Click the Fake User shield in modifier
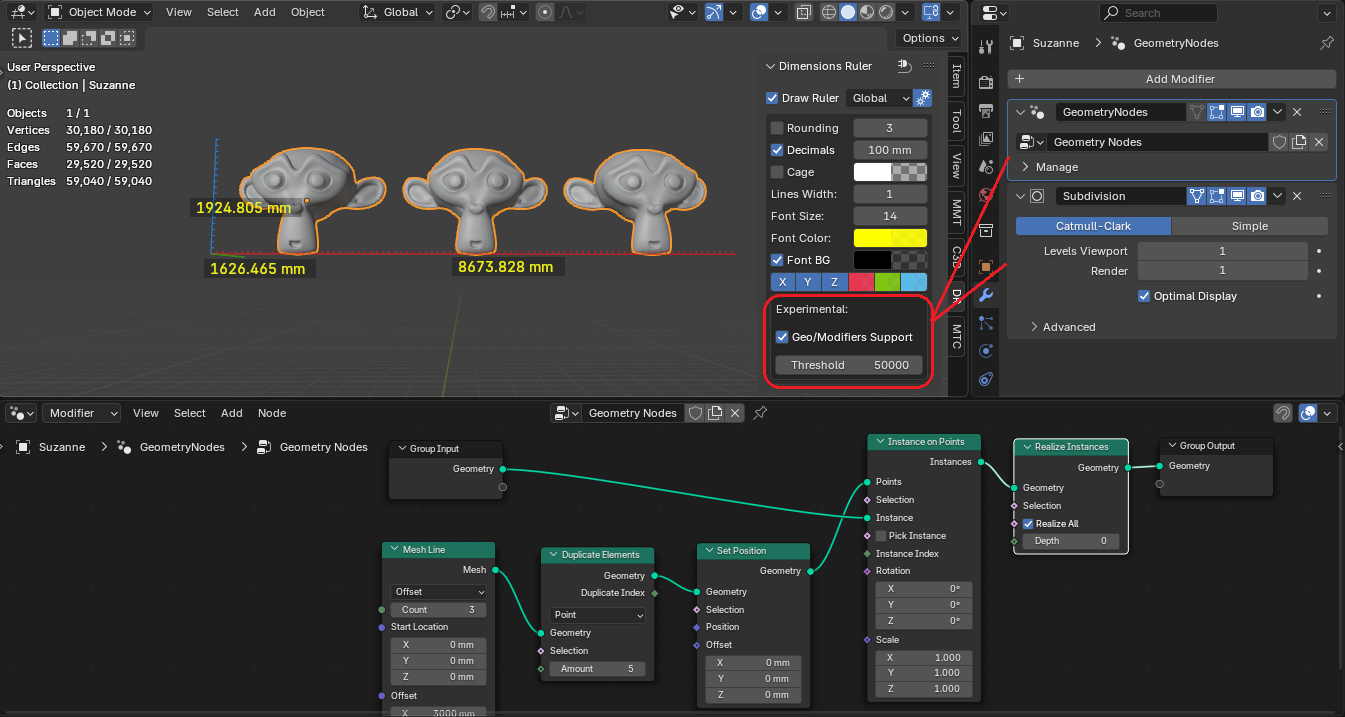The width and height of the screenshot is (1345, 717). [x=1279, y=142]
